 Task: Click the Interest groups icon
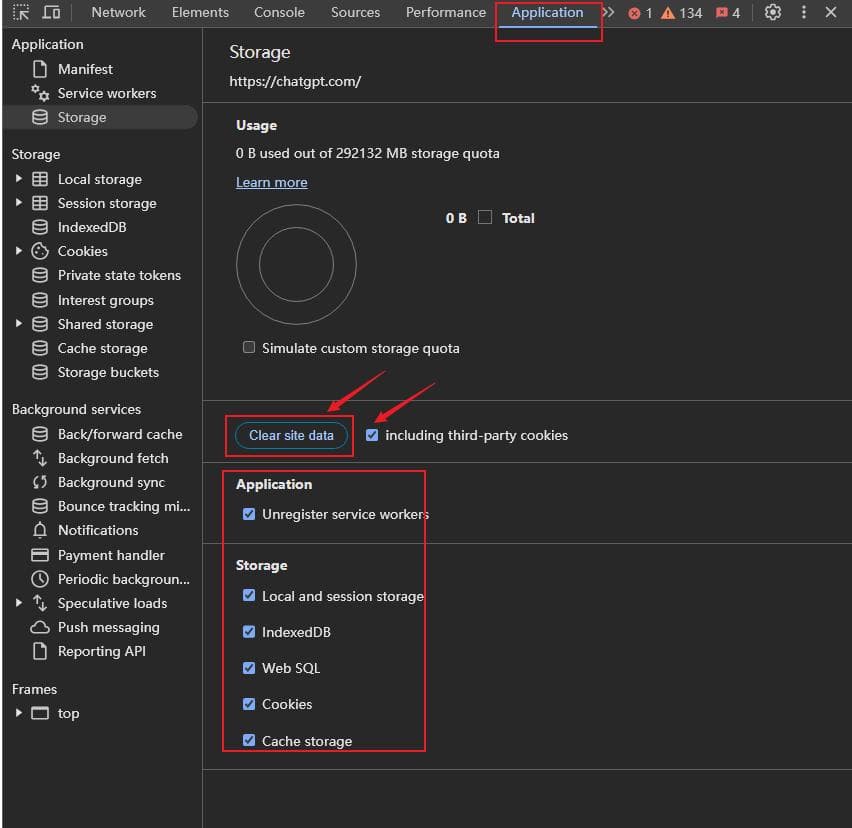point(40,300)
